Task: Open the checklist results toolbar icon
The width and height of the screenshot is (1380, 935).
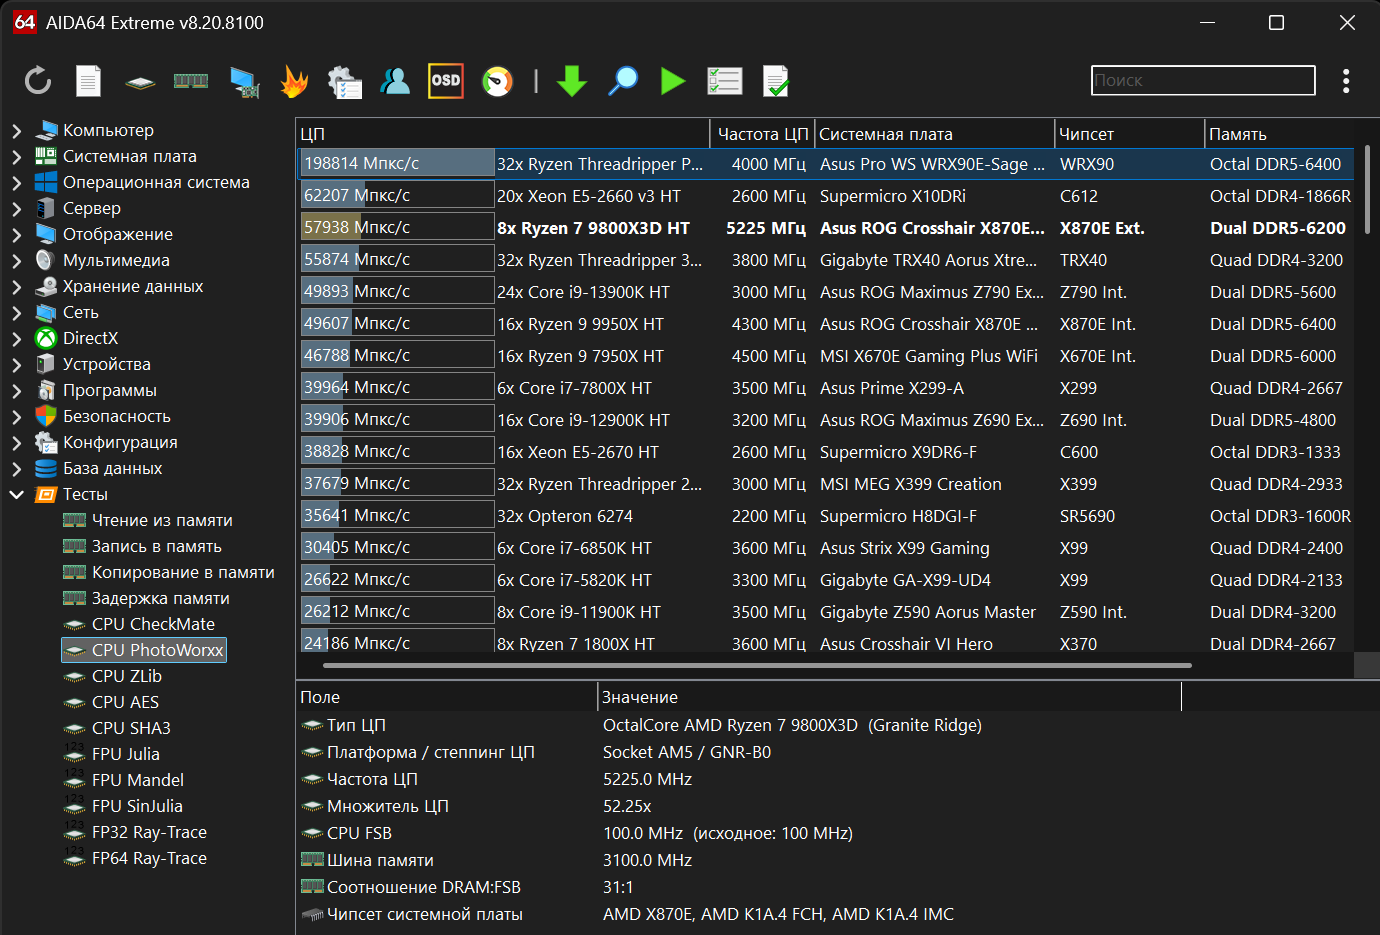Action: coord(724,81)
